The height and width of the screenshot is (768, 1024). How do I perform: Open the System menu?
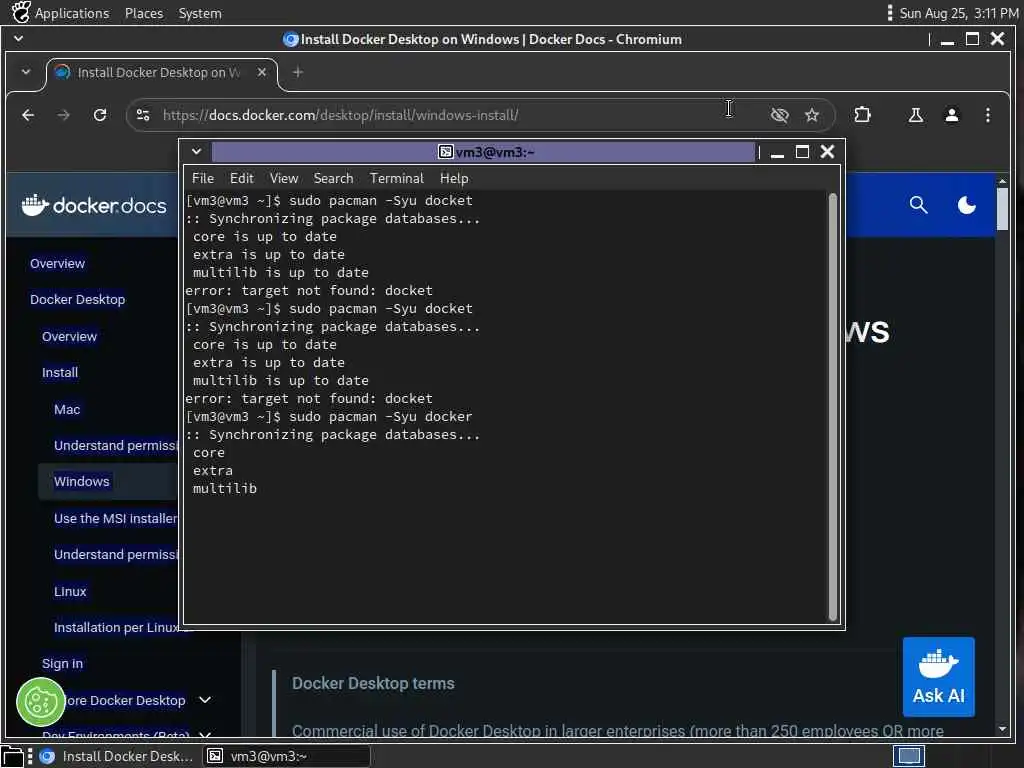(200, 13)
